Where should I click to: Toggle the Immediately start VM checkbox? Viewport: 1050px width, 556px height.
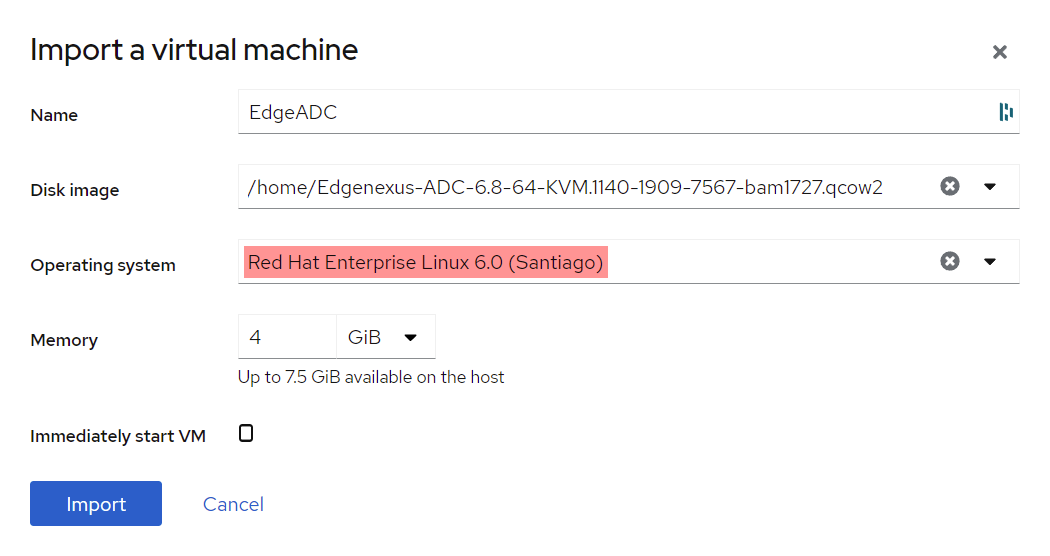(x=246, y=433)
